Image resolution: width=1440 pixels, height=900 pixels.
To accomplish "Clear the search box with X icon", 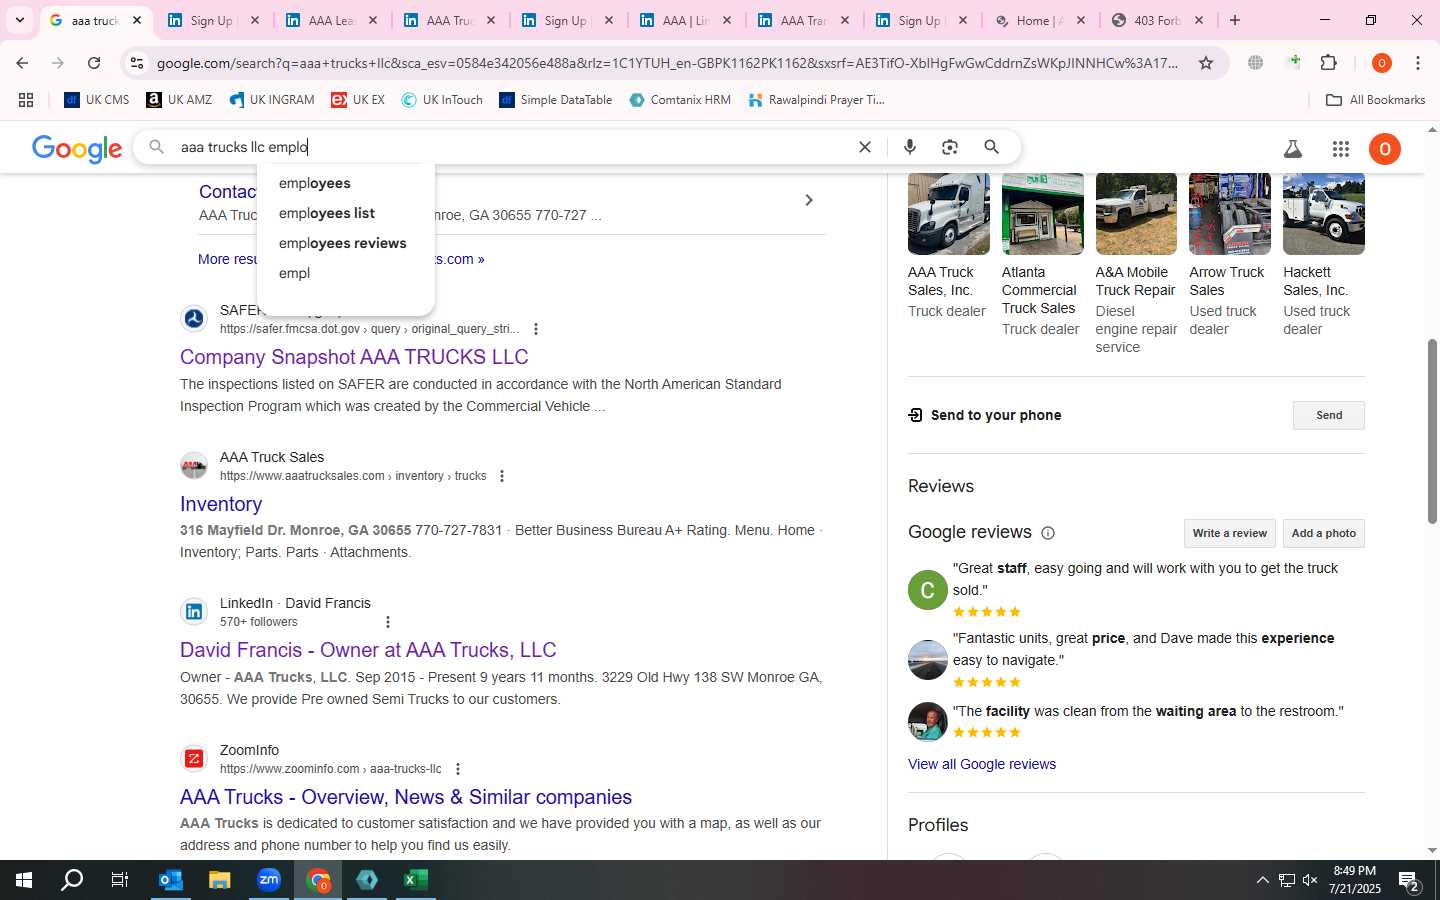I will coord(865,147).
